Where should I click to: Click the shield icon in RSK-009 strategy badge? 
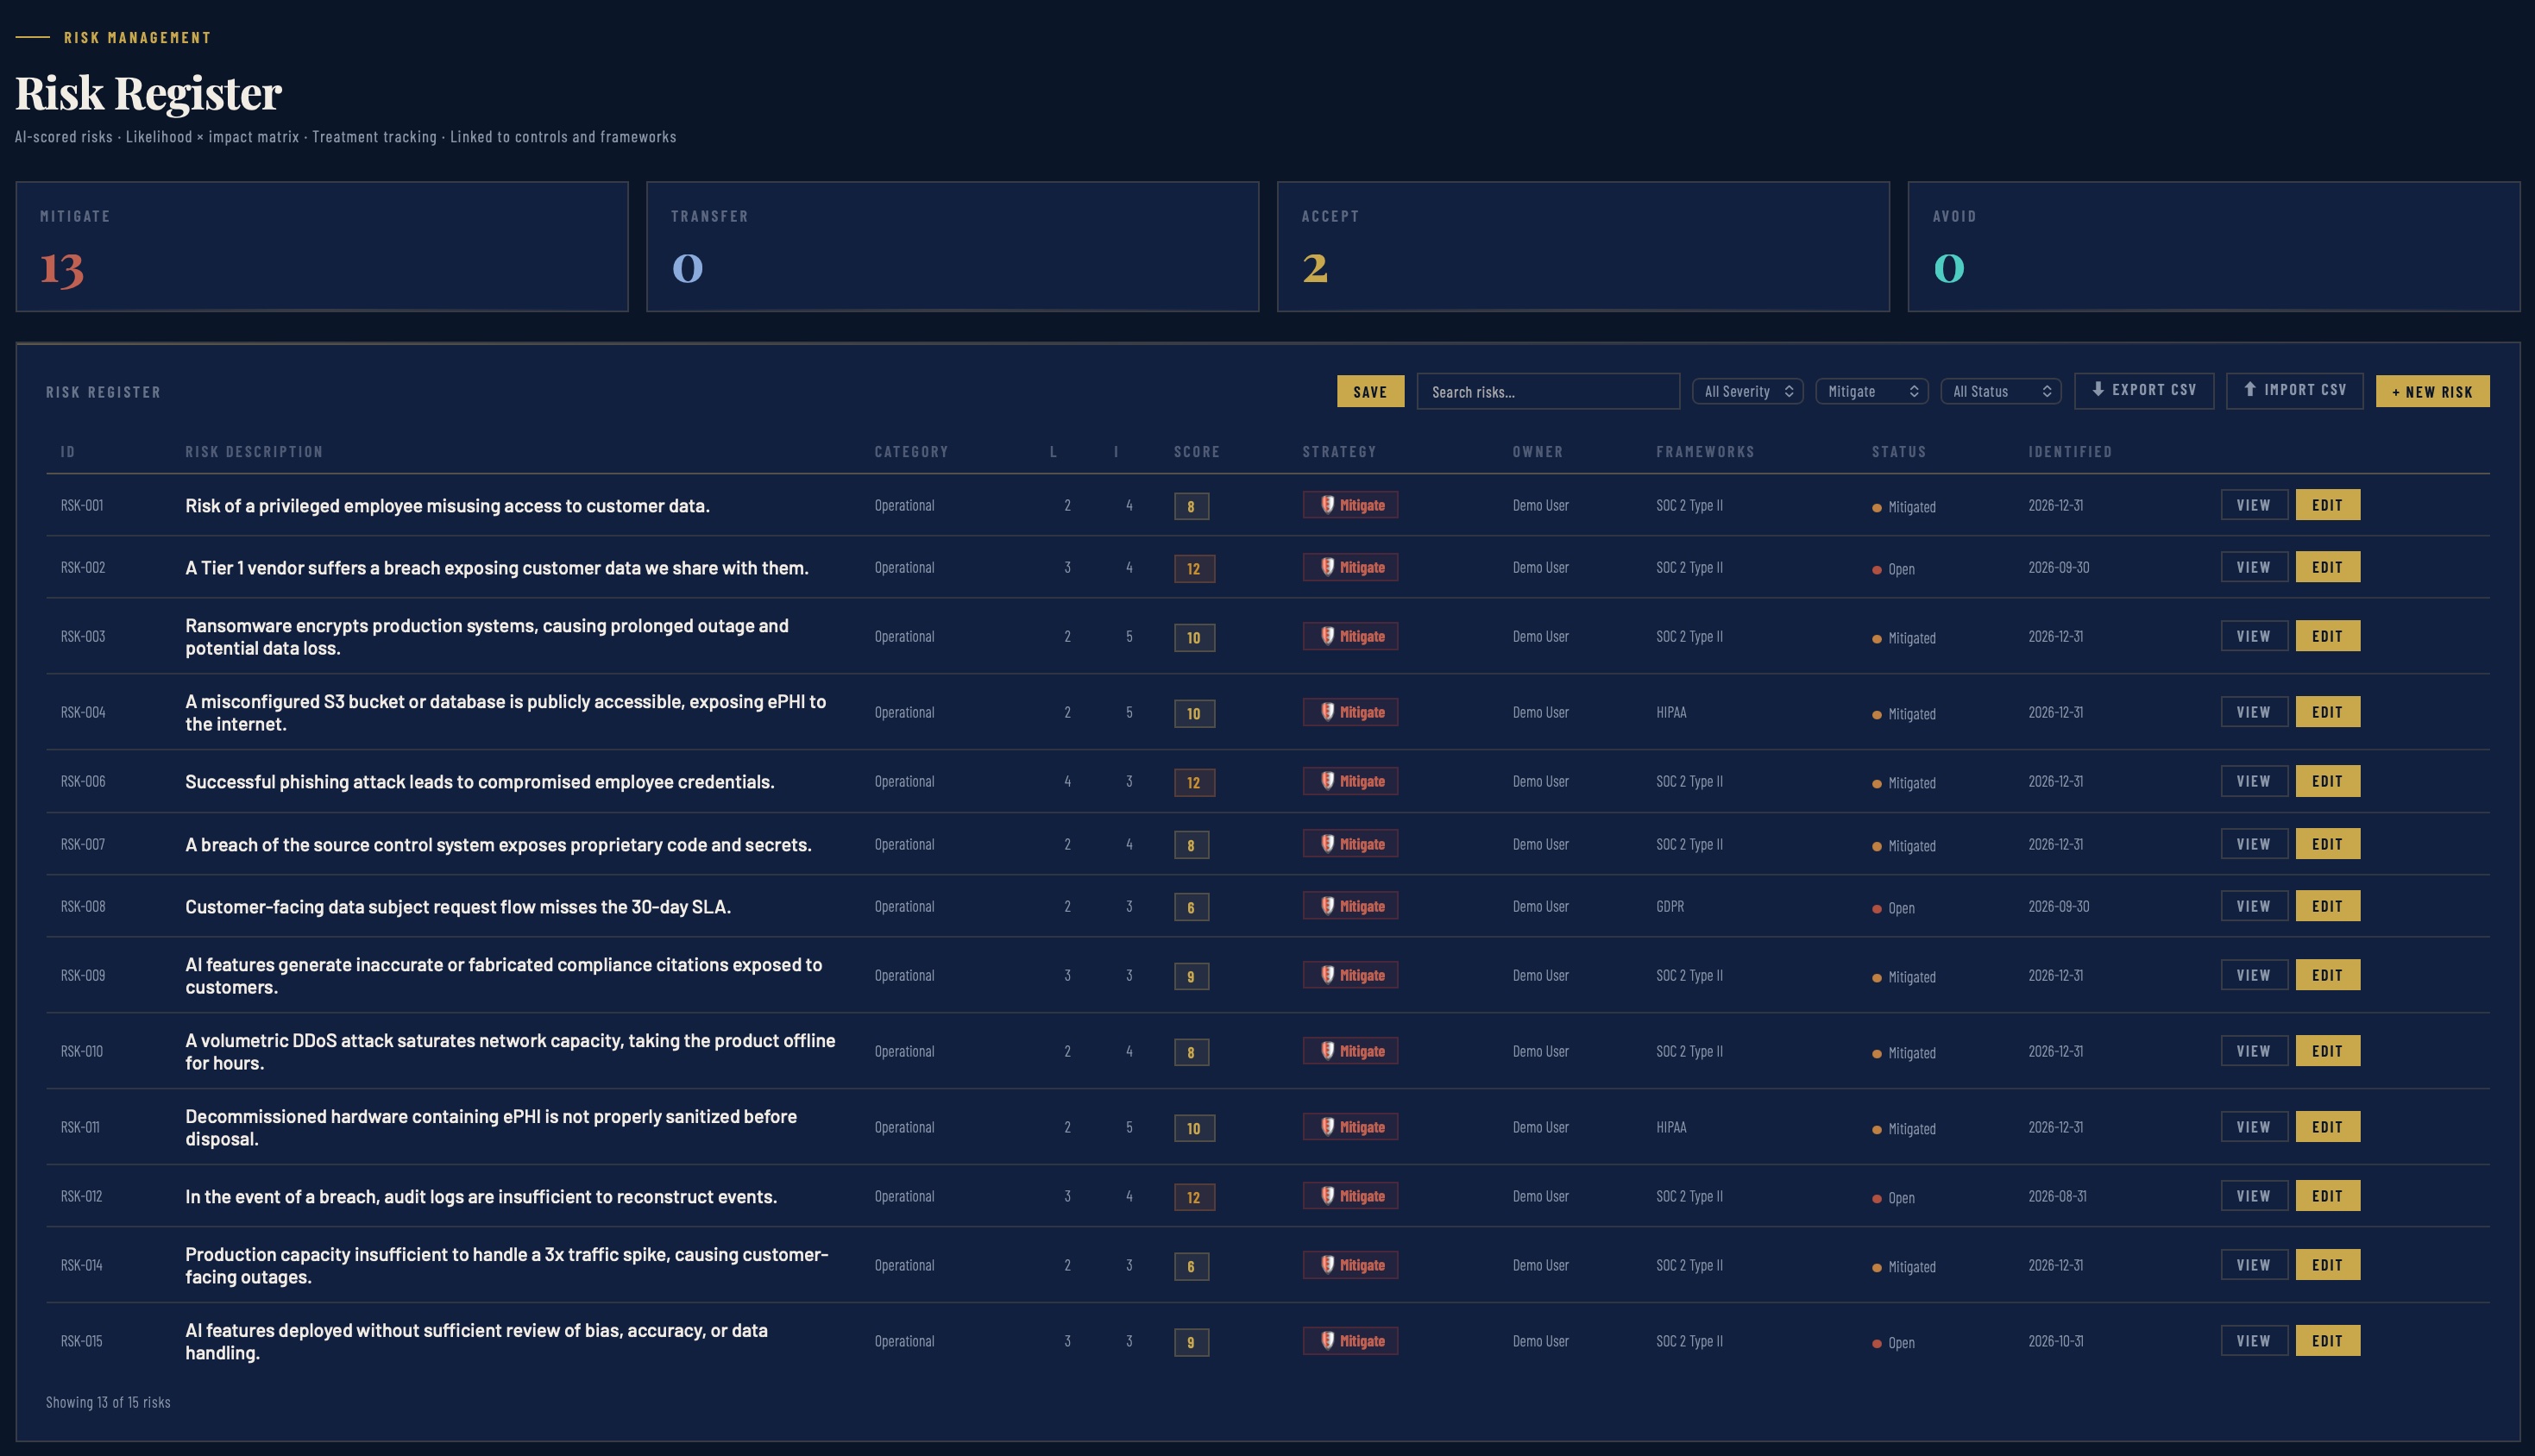[x=1327, y=975]
